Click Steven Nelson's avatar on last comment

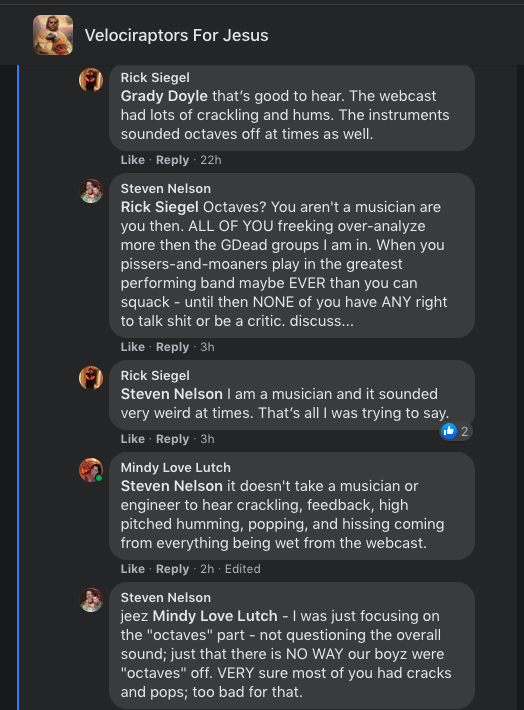pyautogui.click(x=91, y=600)
